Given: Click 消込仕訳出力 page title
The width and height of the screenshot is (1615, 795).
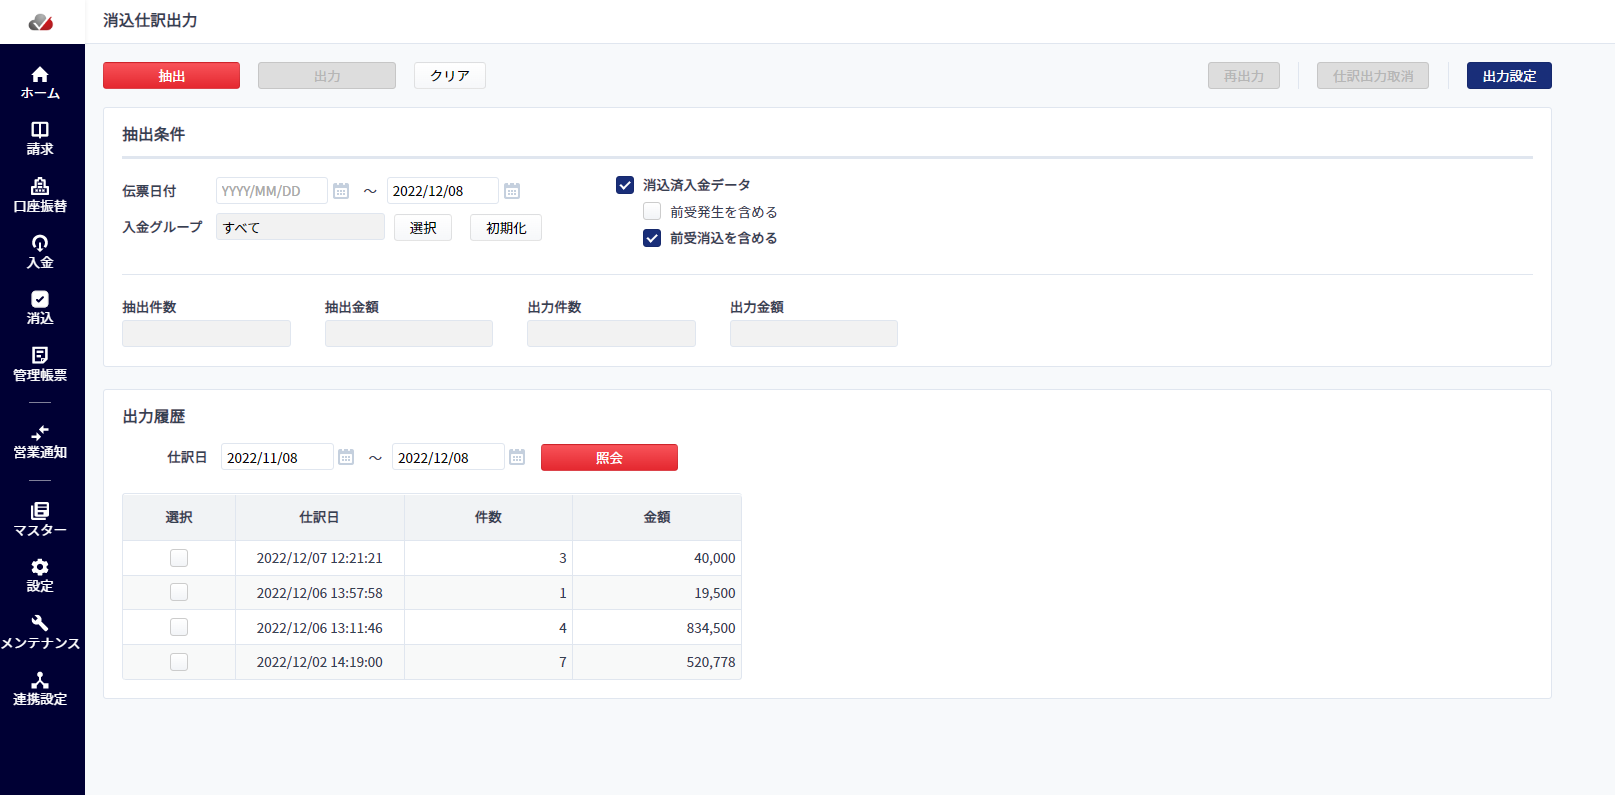Looking at the screenshot, I should [150, 20].
